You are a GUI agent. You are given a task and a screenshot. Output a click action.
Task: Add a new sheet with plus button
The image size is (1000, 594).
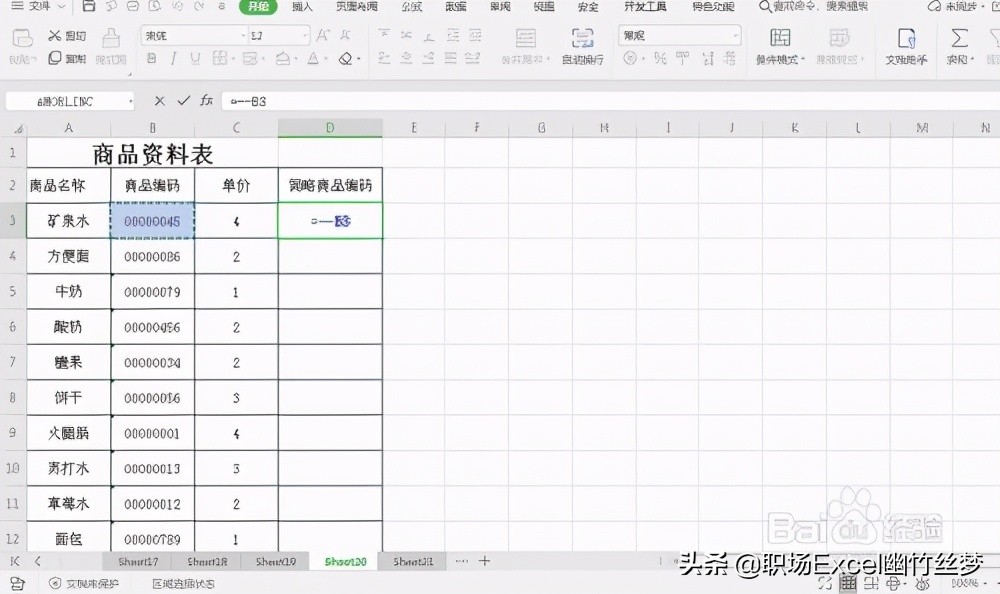click(x=484, y=561)
